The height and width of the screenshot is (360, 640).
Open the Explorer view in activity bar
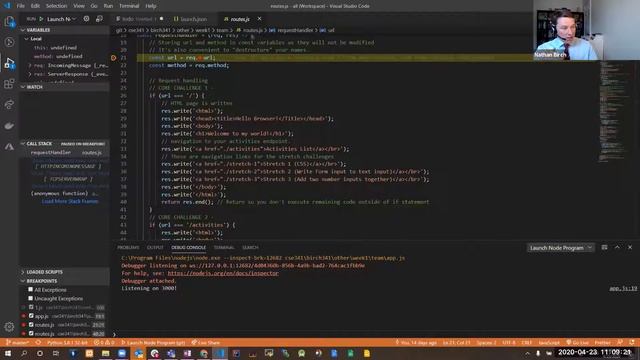click(9, 21)
